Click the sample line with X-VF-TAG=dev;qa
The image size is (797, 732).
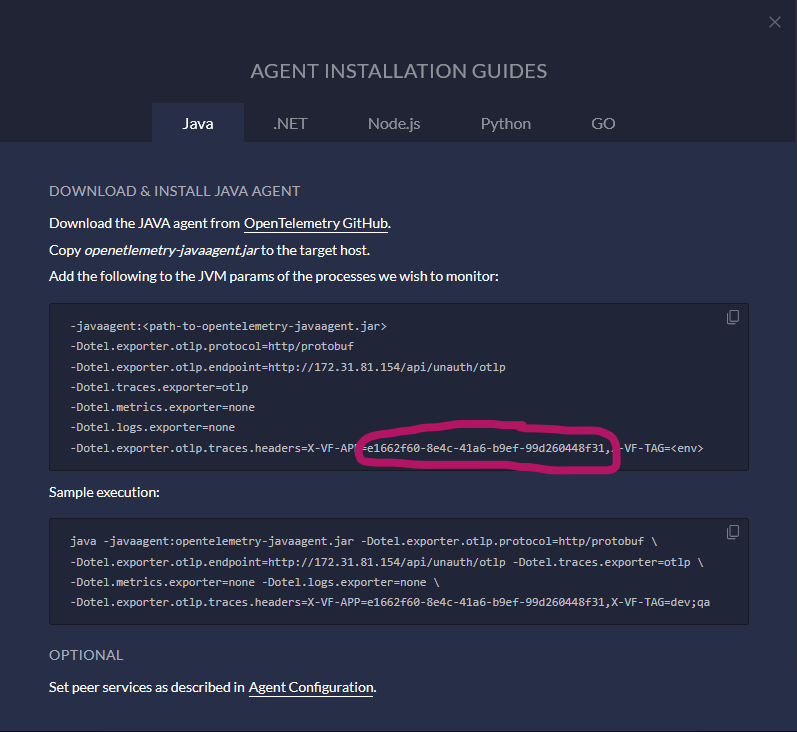pos(390,602)
